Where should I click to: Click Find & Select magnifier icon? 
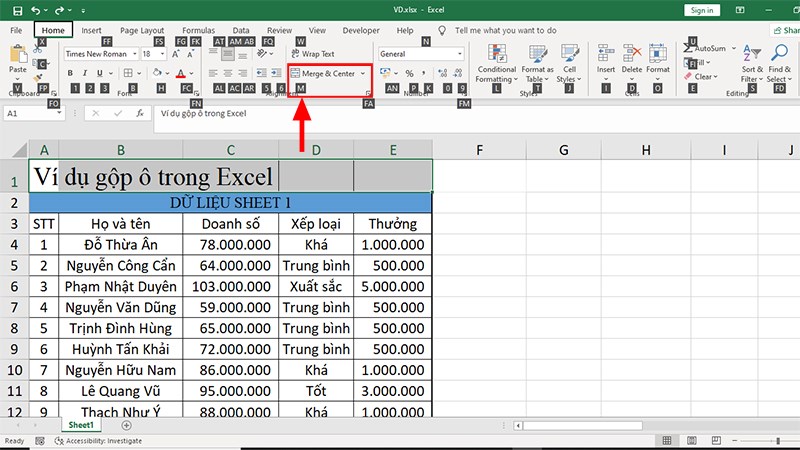pyautogui.click(x=780, y=52)
